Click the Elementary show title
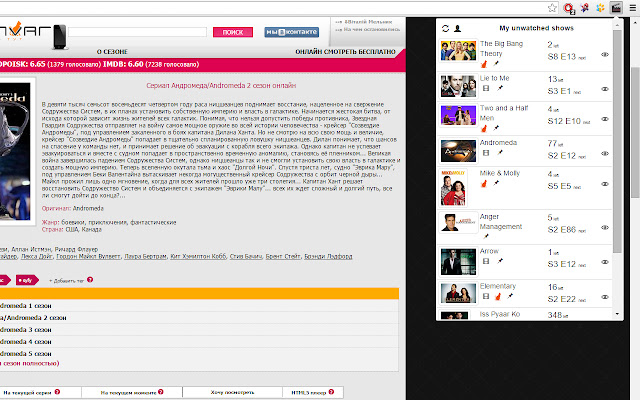Viewport: 640px width, 400px height. point(498,286)
